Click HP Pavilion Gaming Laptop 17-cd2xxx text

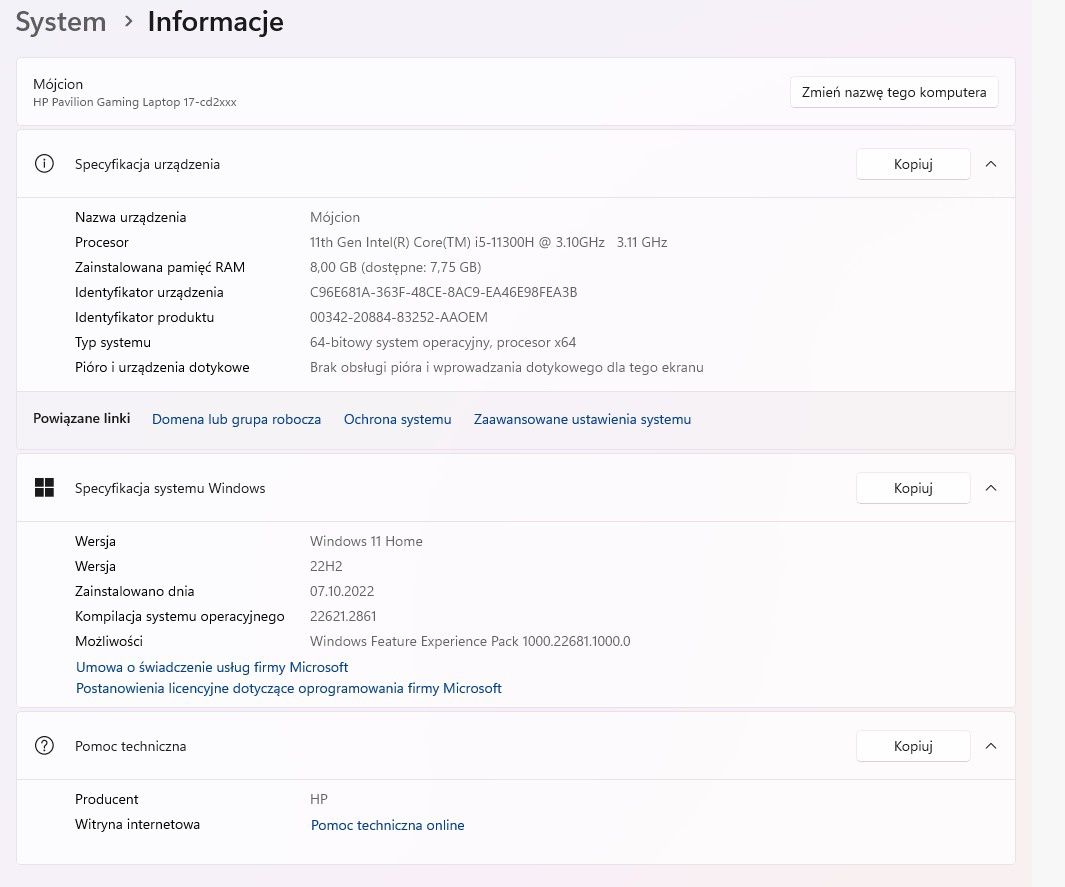134,102
